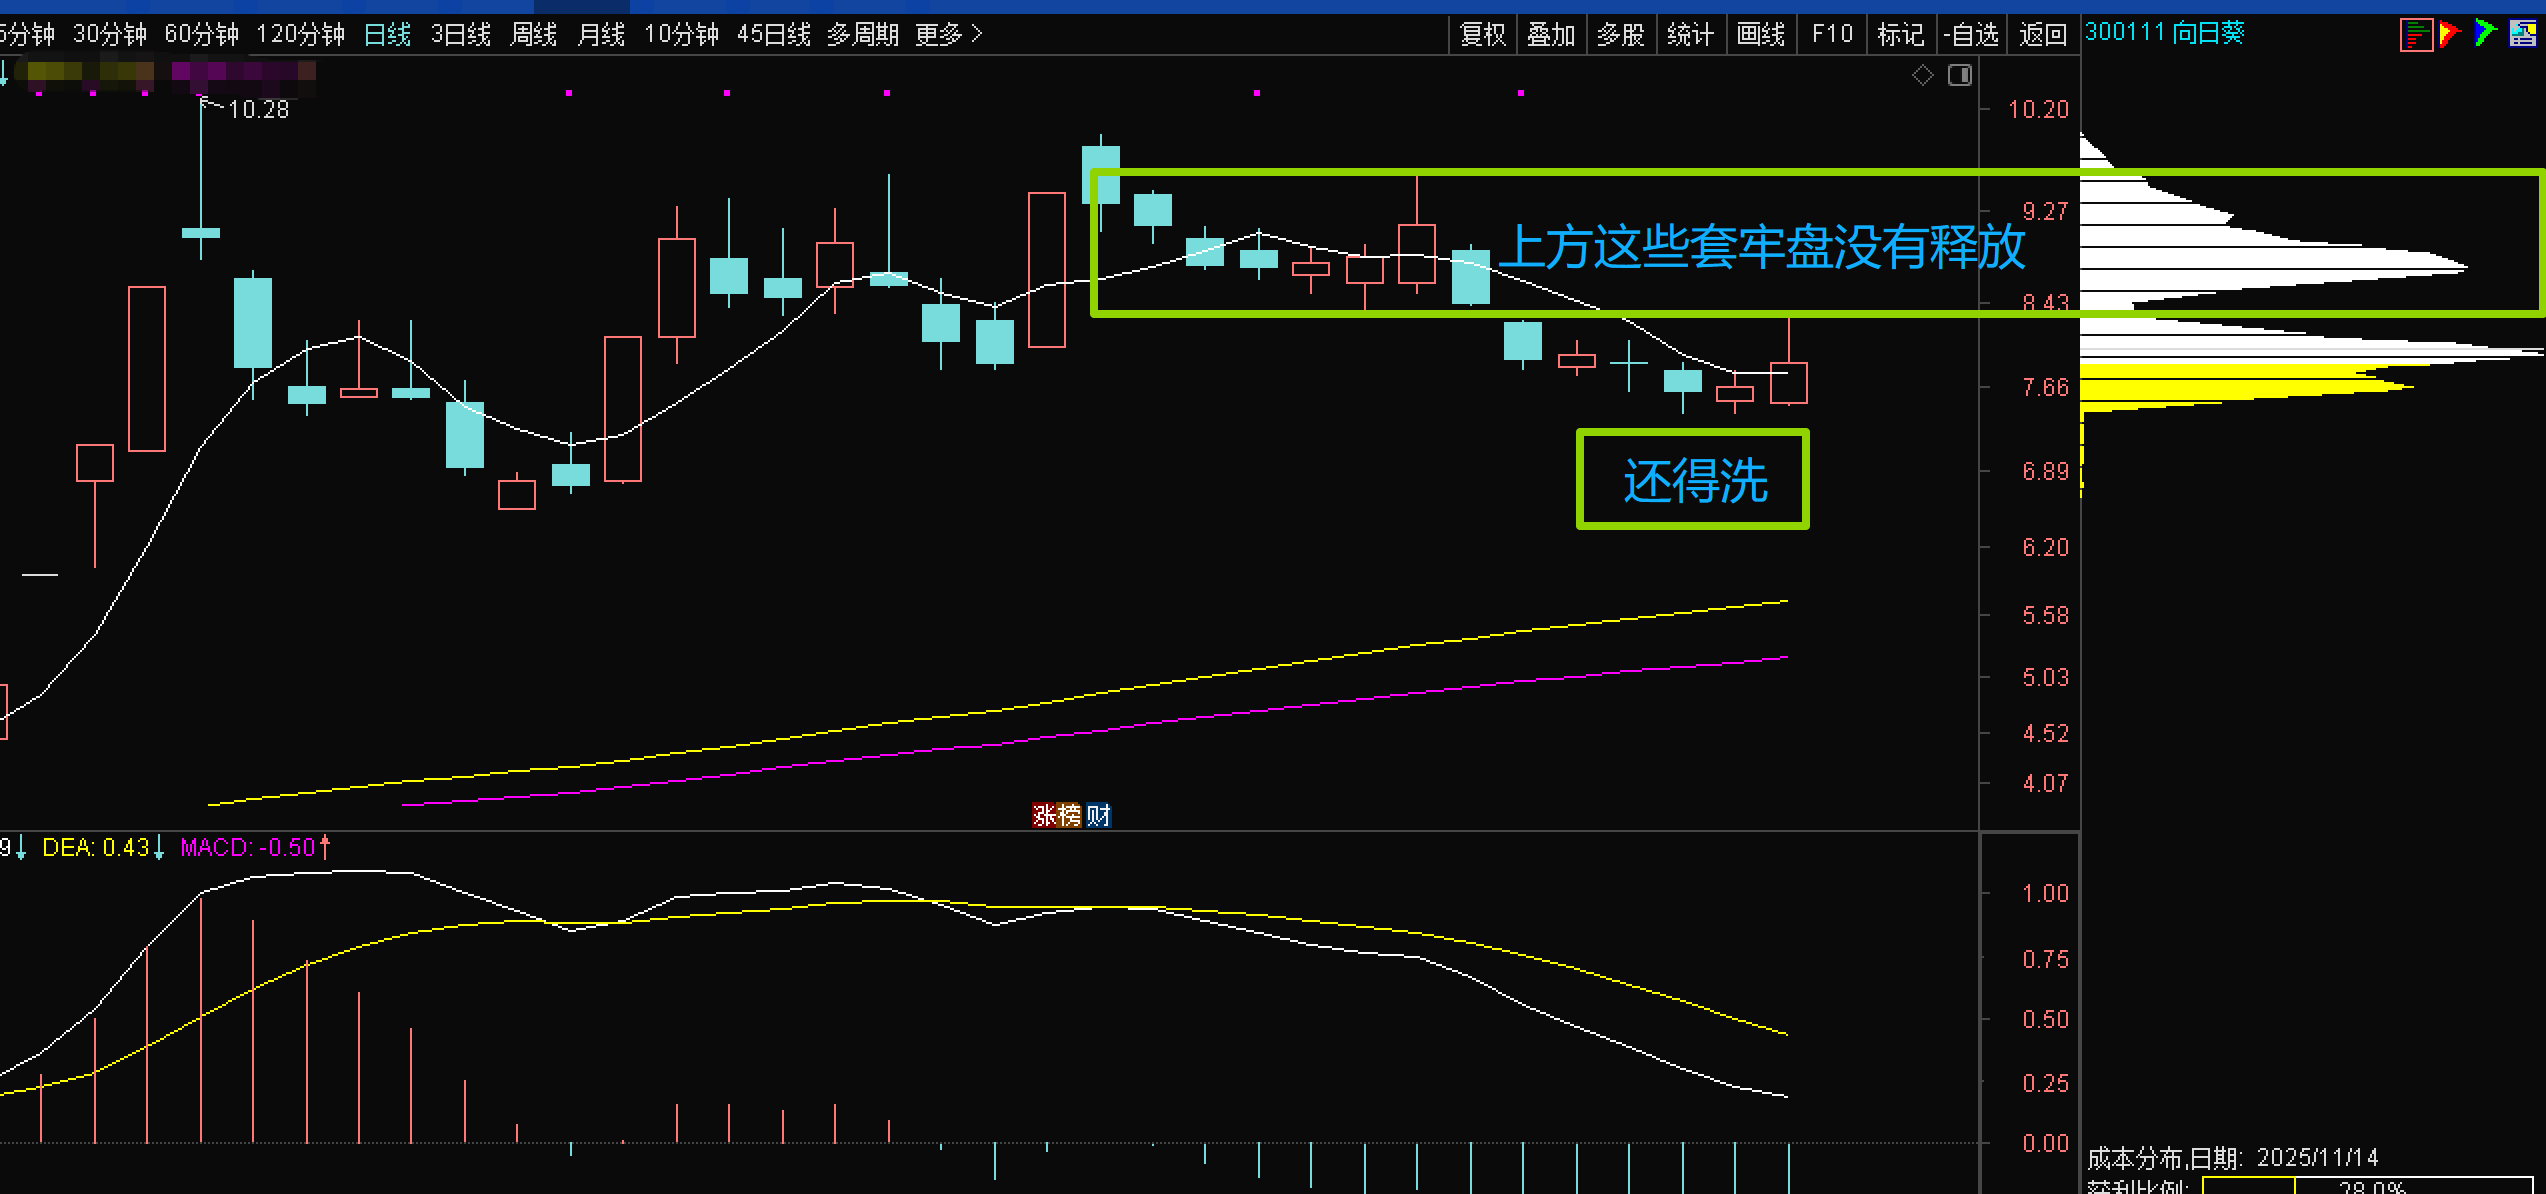The image size is (2546, 1194).
Task: Switch to 周线 weekly period tab
Action: pyautogui.click(x=533, y=35)
